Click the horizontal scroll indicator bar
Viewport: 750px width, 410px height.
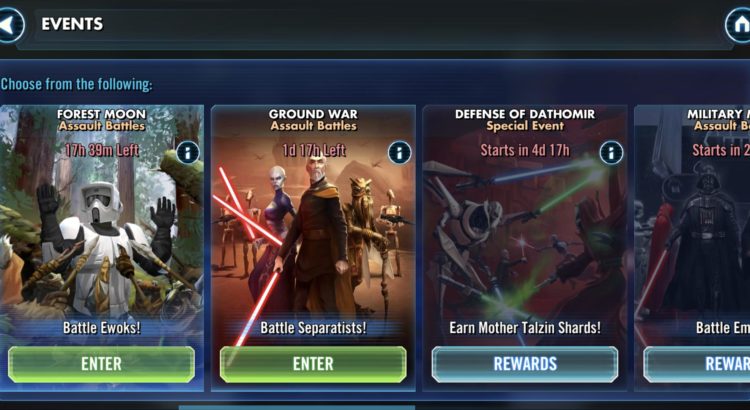click(x=297, y=408)
